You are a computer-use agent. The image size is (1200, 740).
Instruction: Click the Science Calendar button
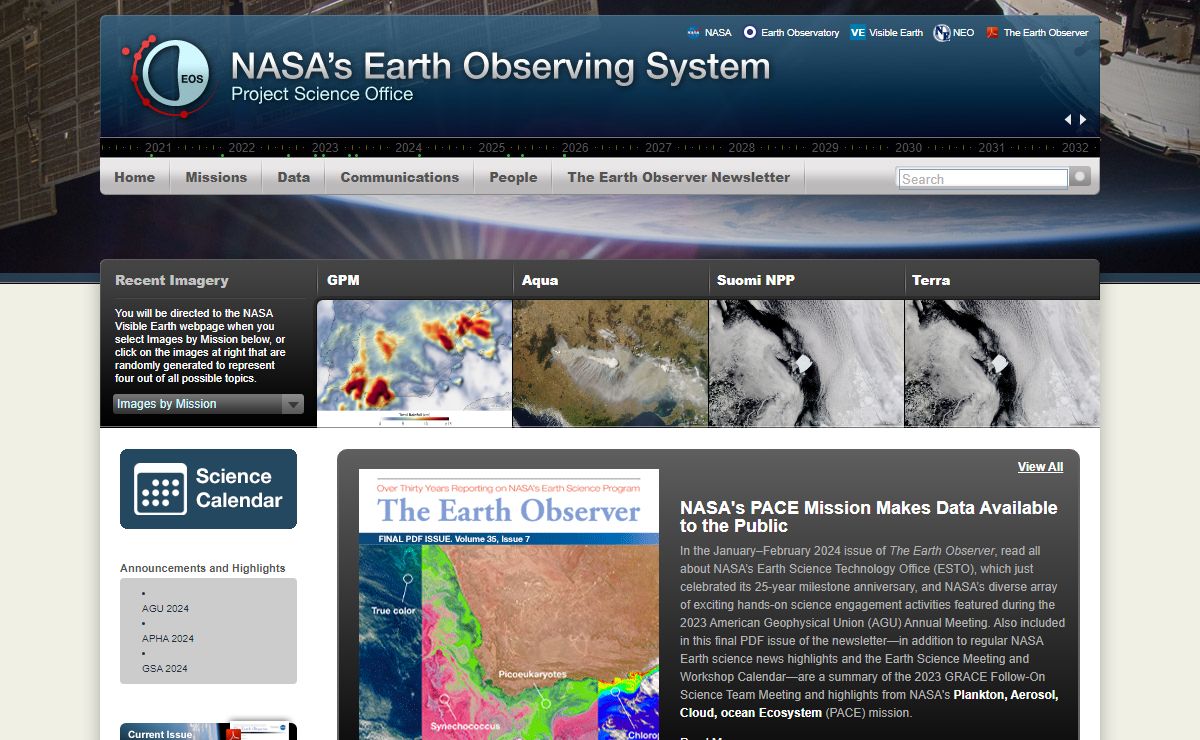pos(208,489)
